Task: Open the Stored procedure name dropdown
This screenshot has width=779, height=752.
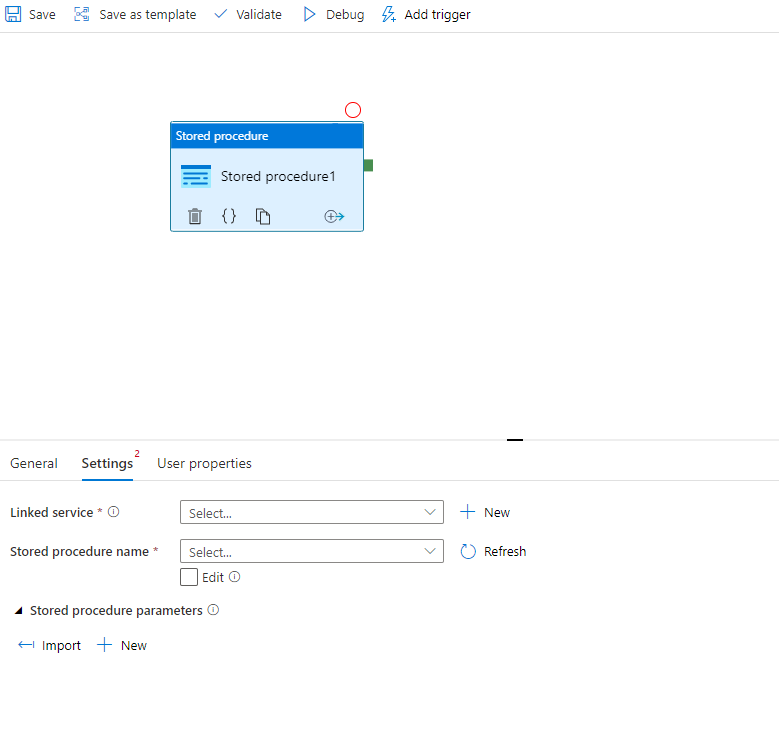Action: coord(311,551)
